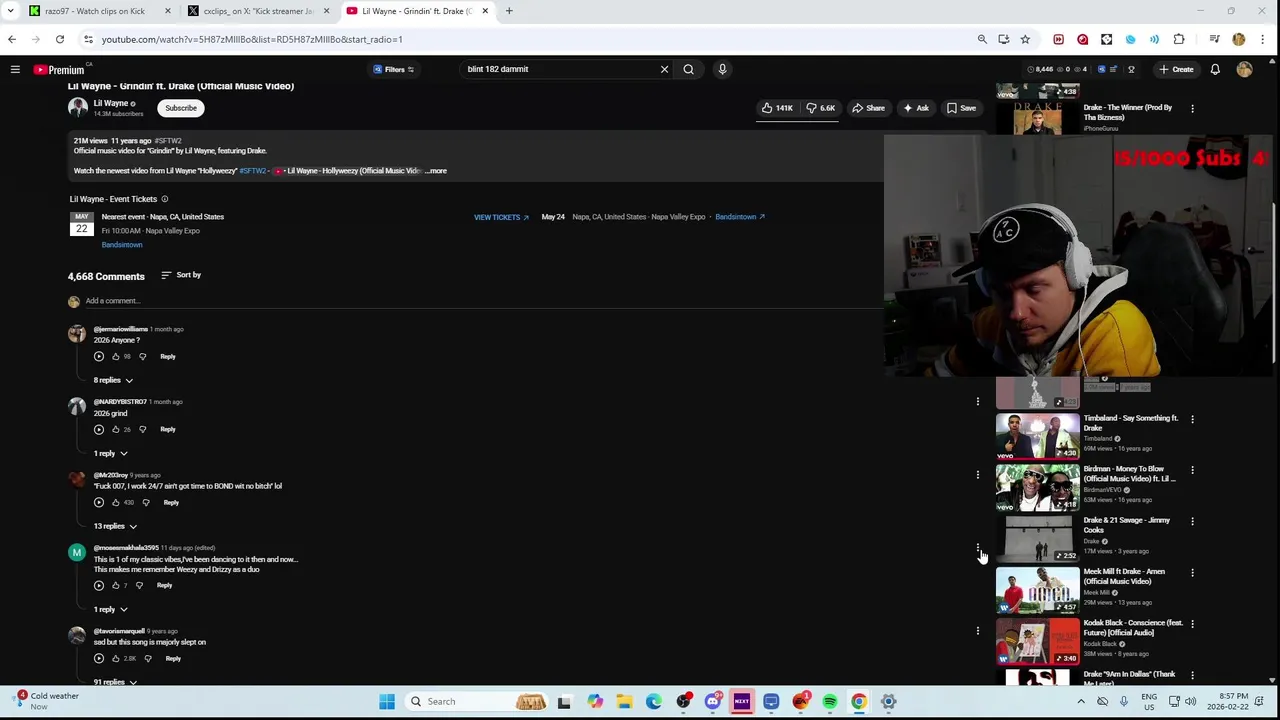
Task: Dislike the '2026 Anyone ?' comment
Action: click(x=142, y=356)
